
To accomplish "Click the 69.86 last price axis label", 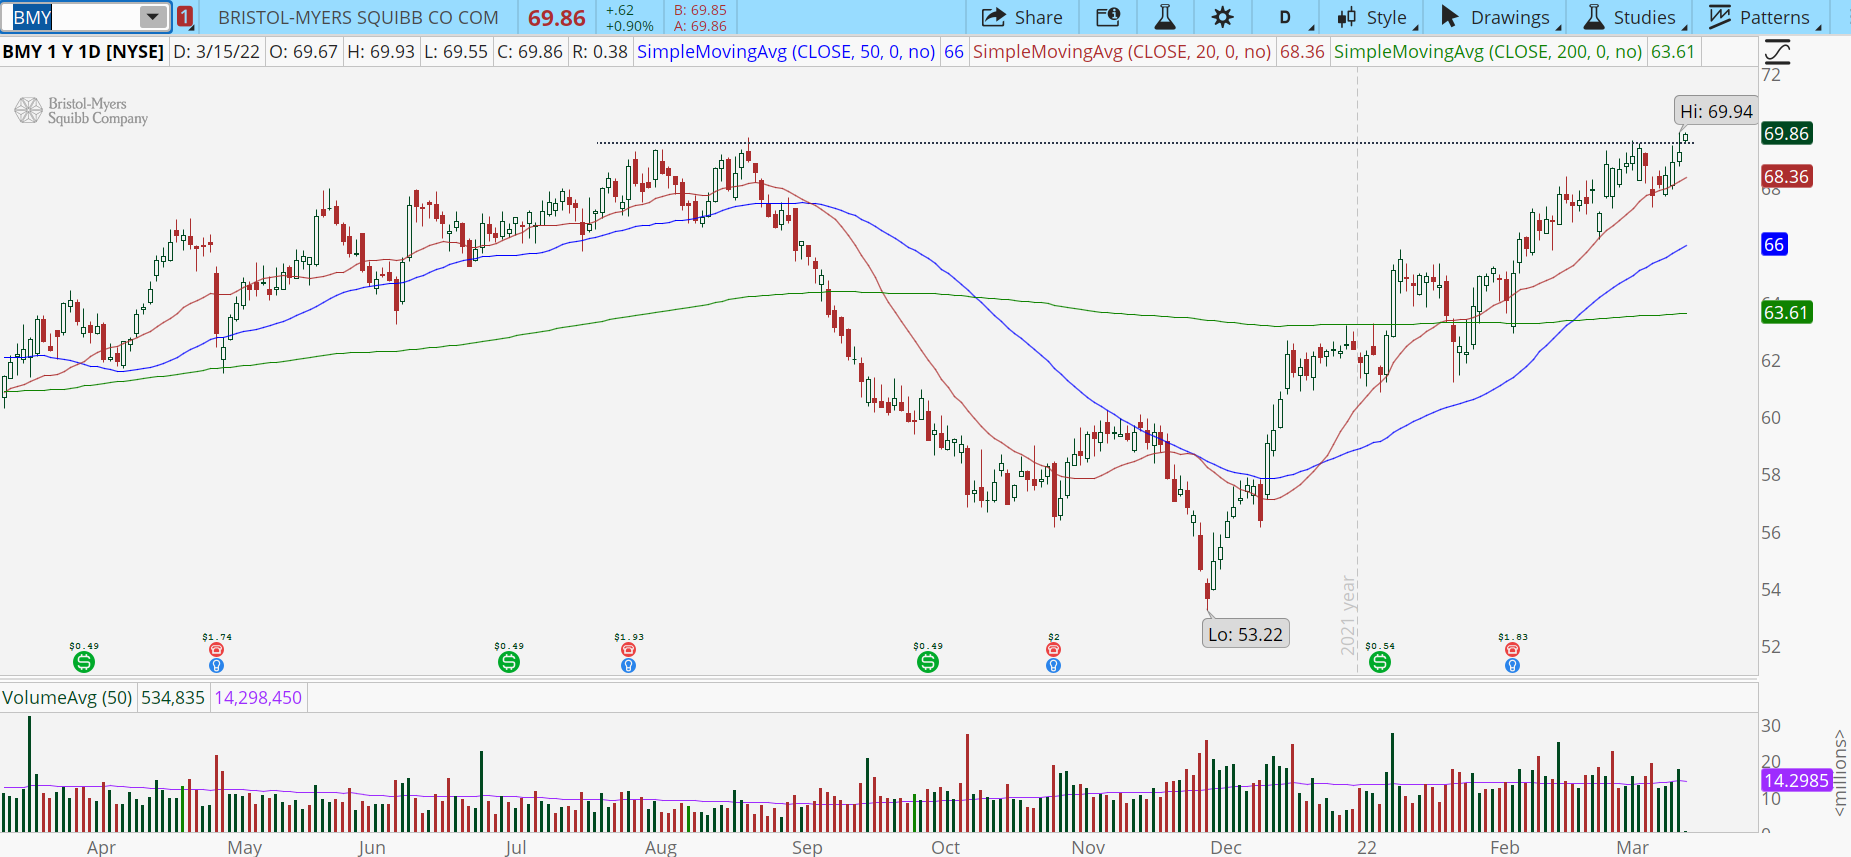I will point(1786,133).
